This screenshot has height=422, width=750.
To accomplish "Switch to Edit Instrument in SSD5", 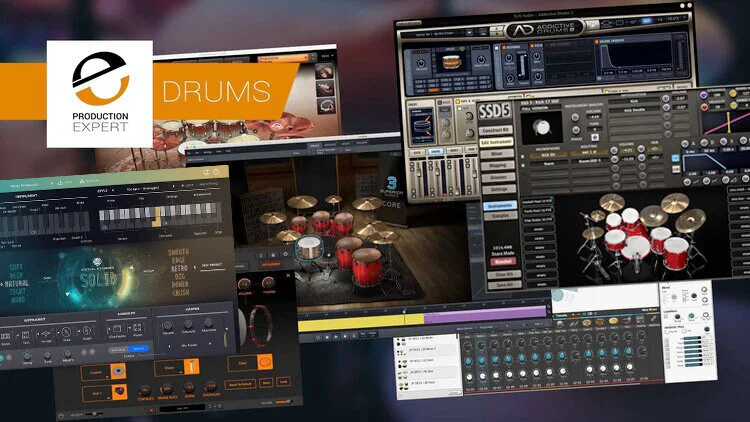I will pyautogui.click(x=496, y=143).
